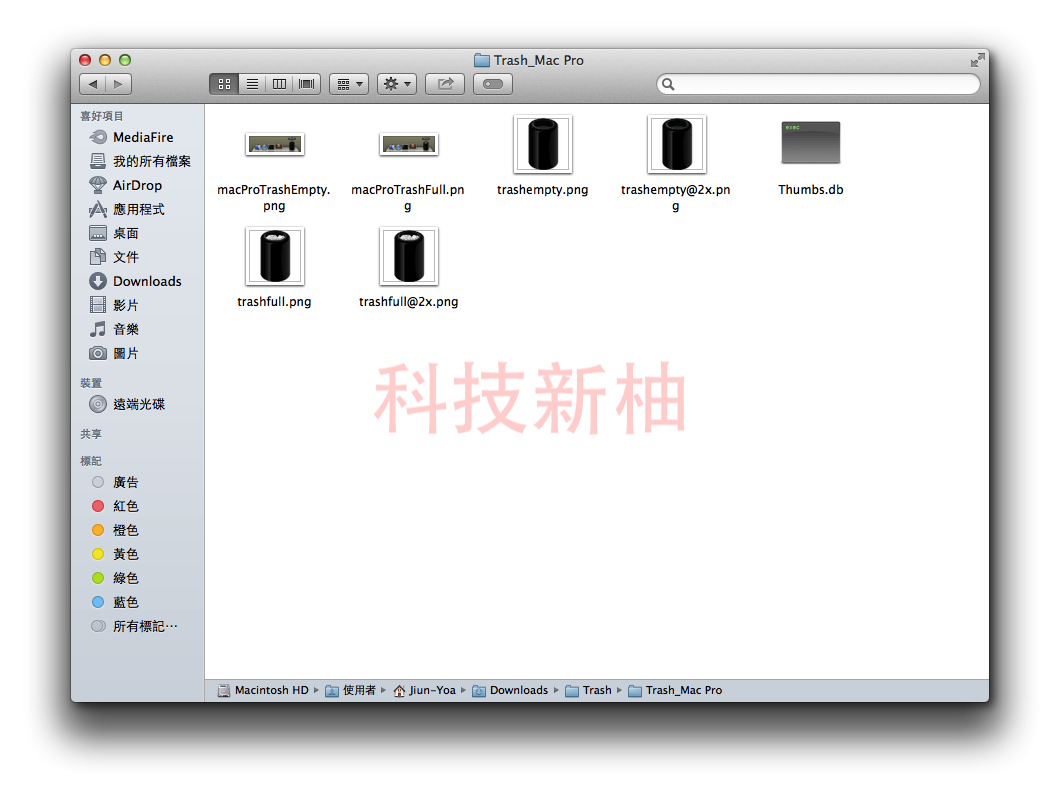Go back with the left arrow button
The width and height of the screenshot is (1060, 795).
(x=93, y=84)
